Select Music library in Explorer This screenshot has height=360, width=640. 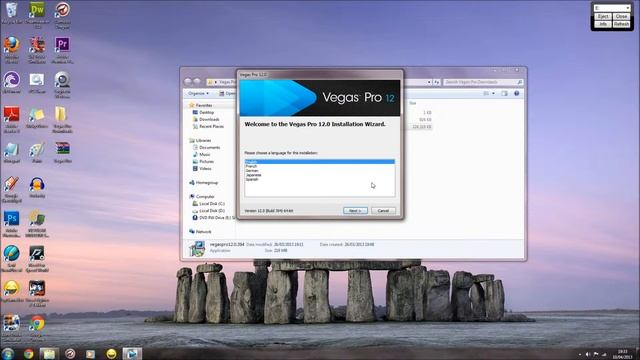204,154
